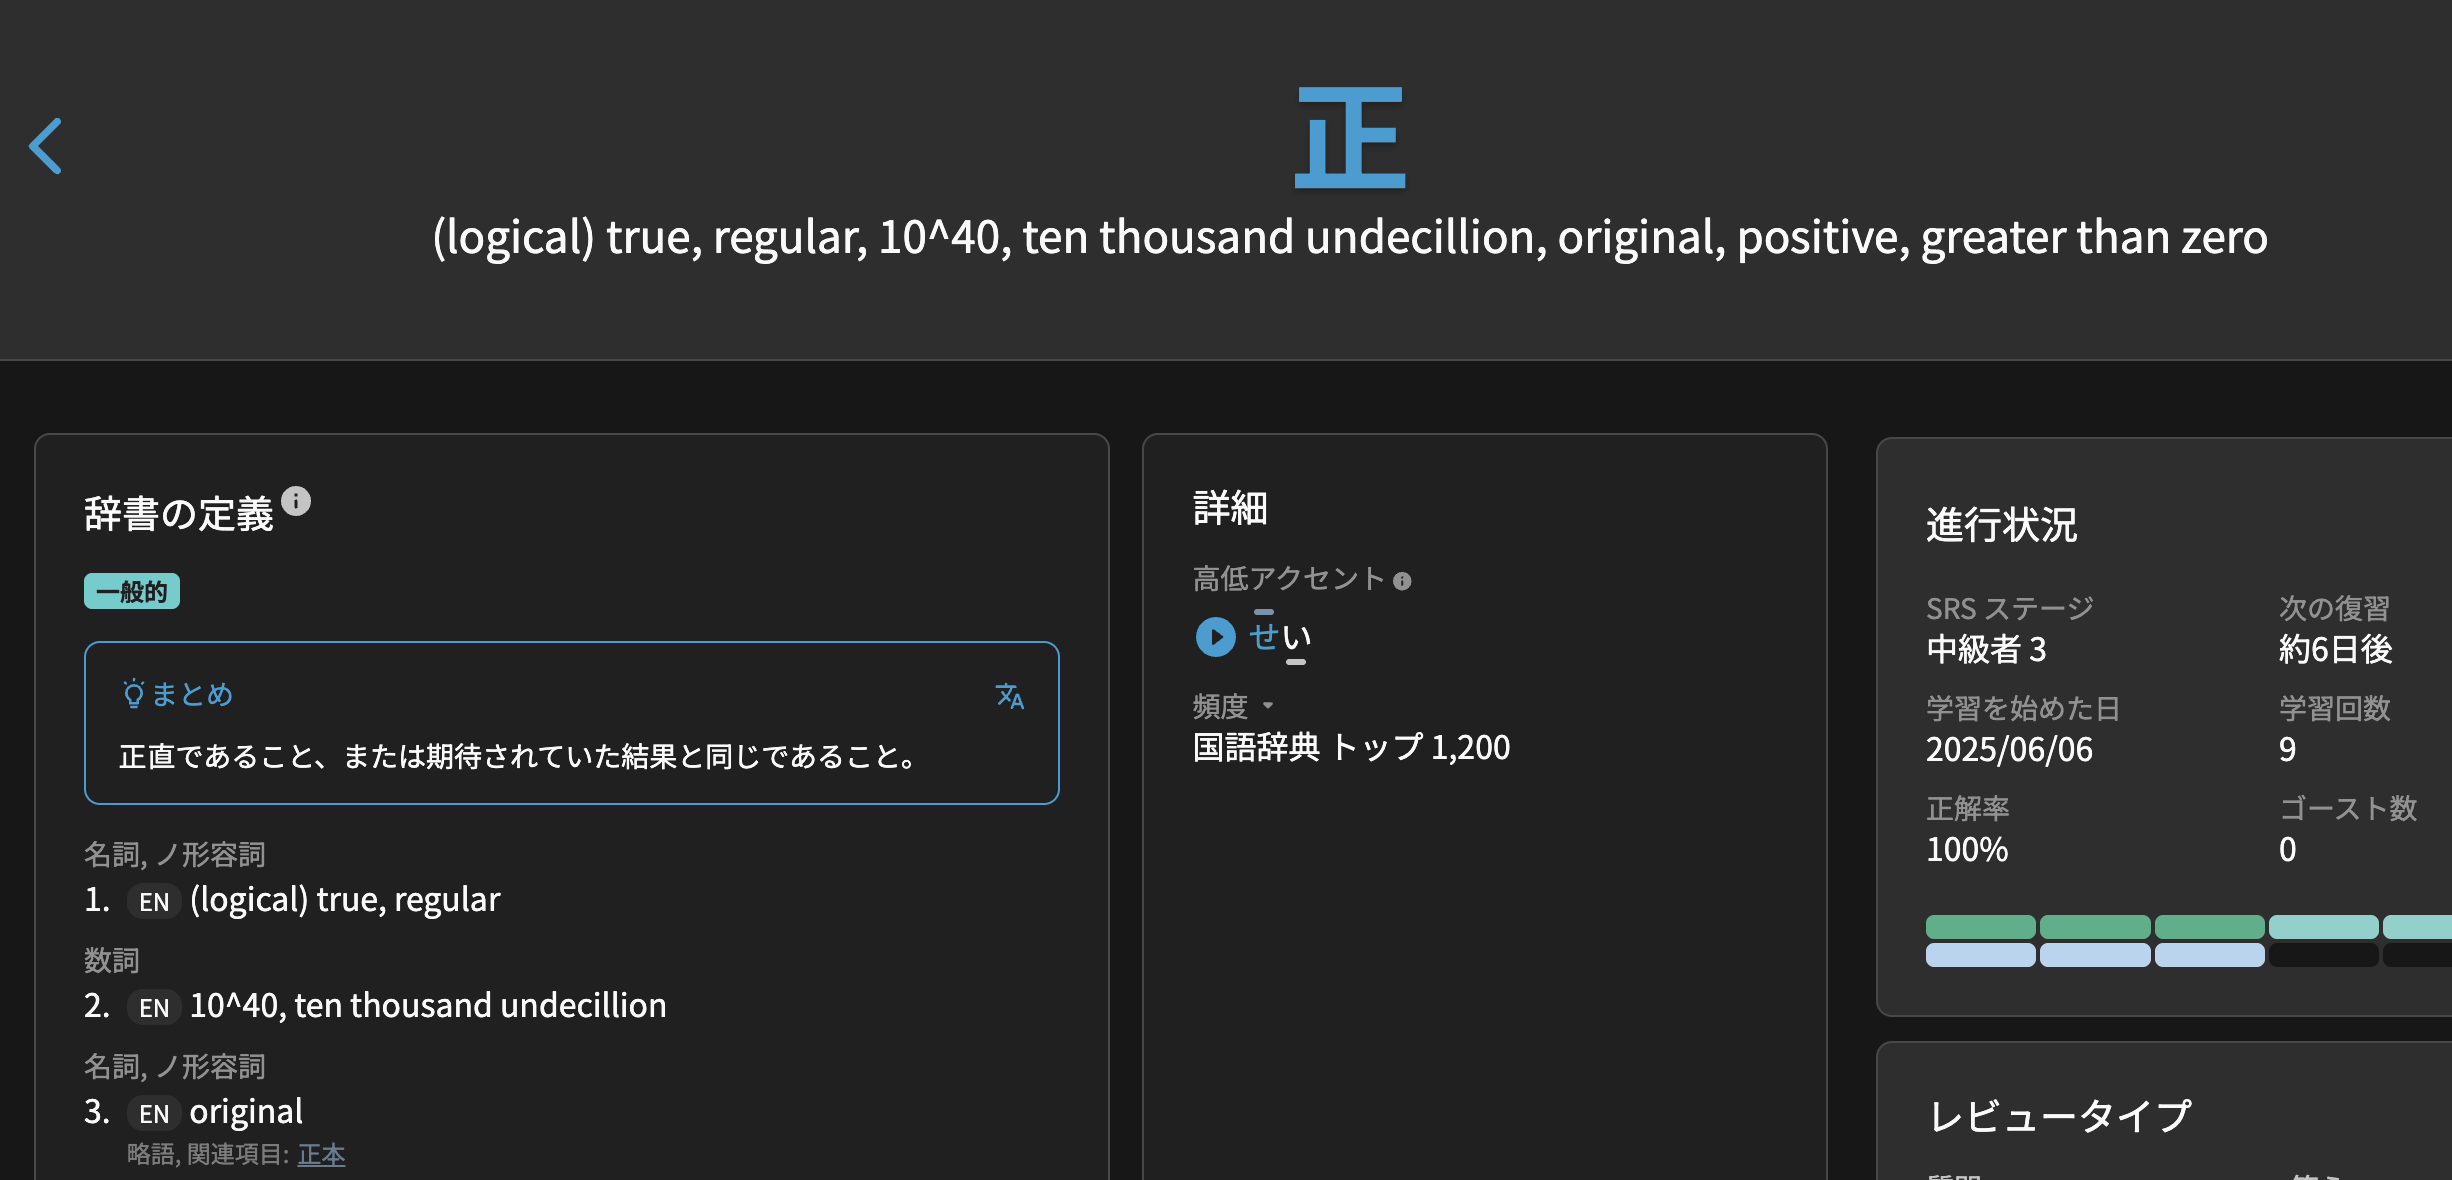The width and height of the screenshot is (2452, 1180).
Task: Click the 国語辞典 トップ 1,200 frequency value
Action: coord(1351,748)
